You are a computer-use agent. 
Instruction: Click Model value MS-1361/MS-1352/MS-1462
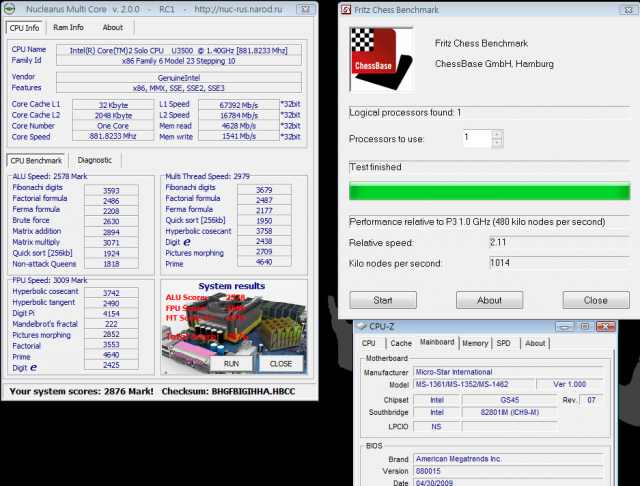click(x=474, y=384)
